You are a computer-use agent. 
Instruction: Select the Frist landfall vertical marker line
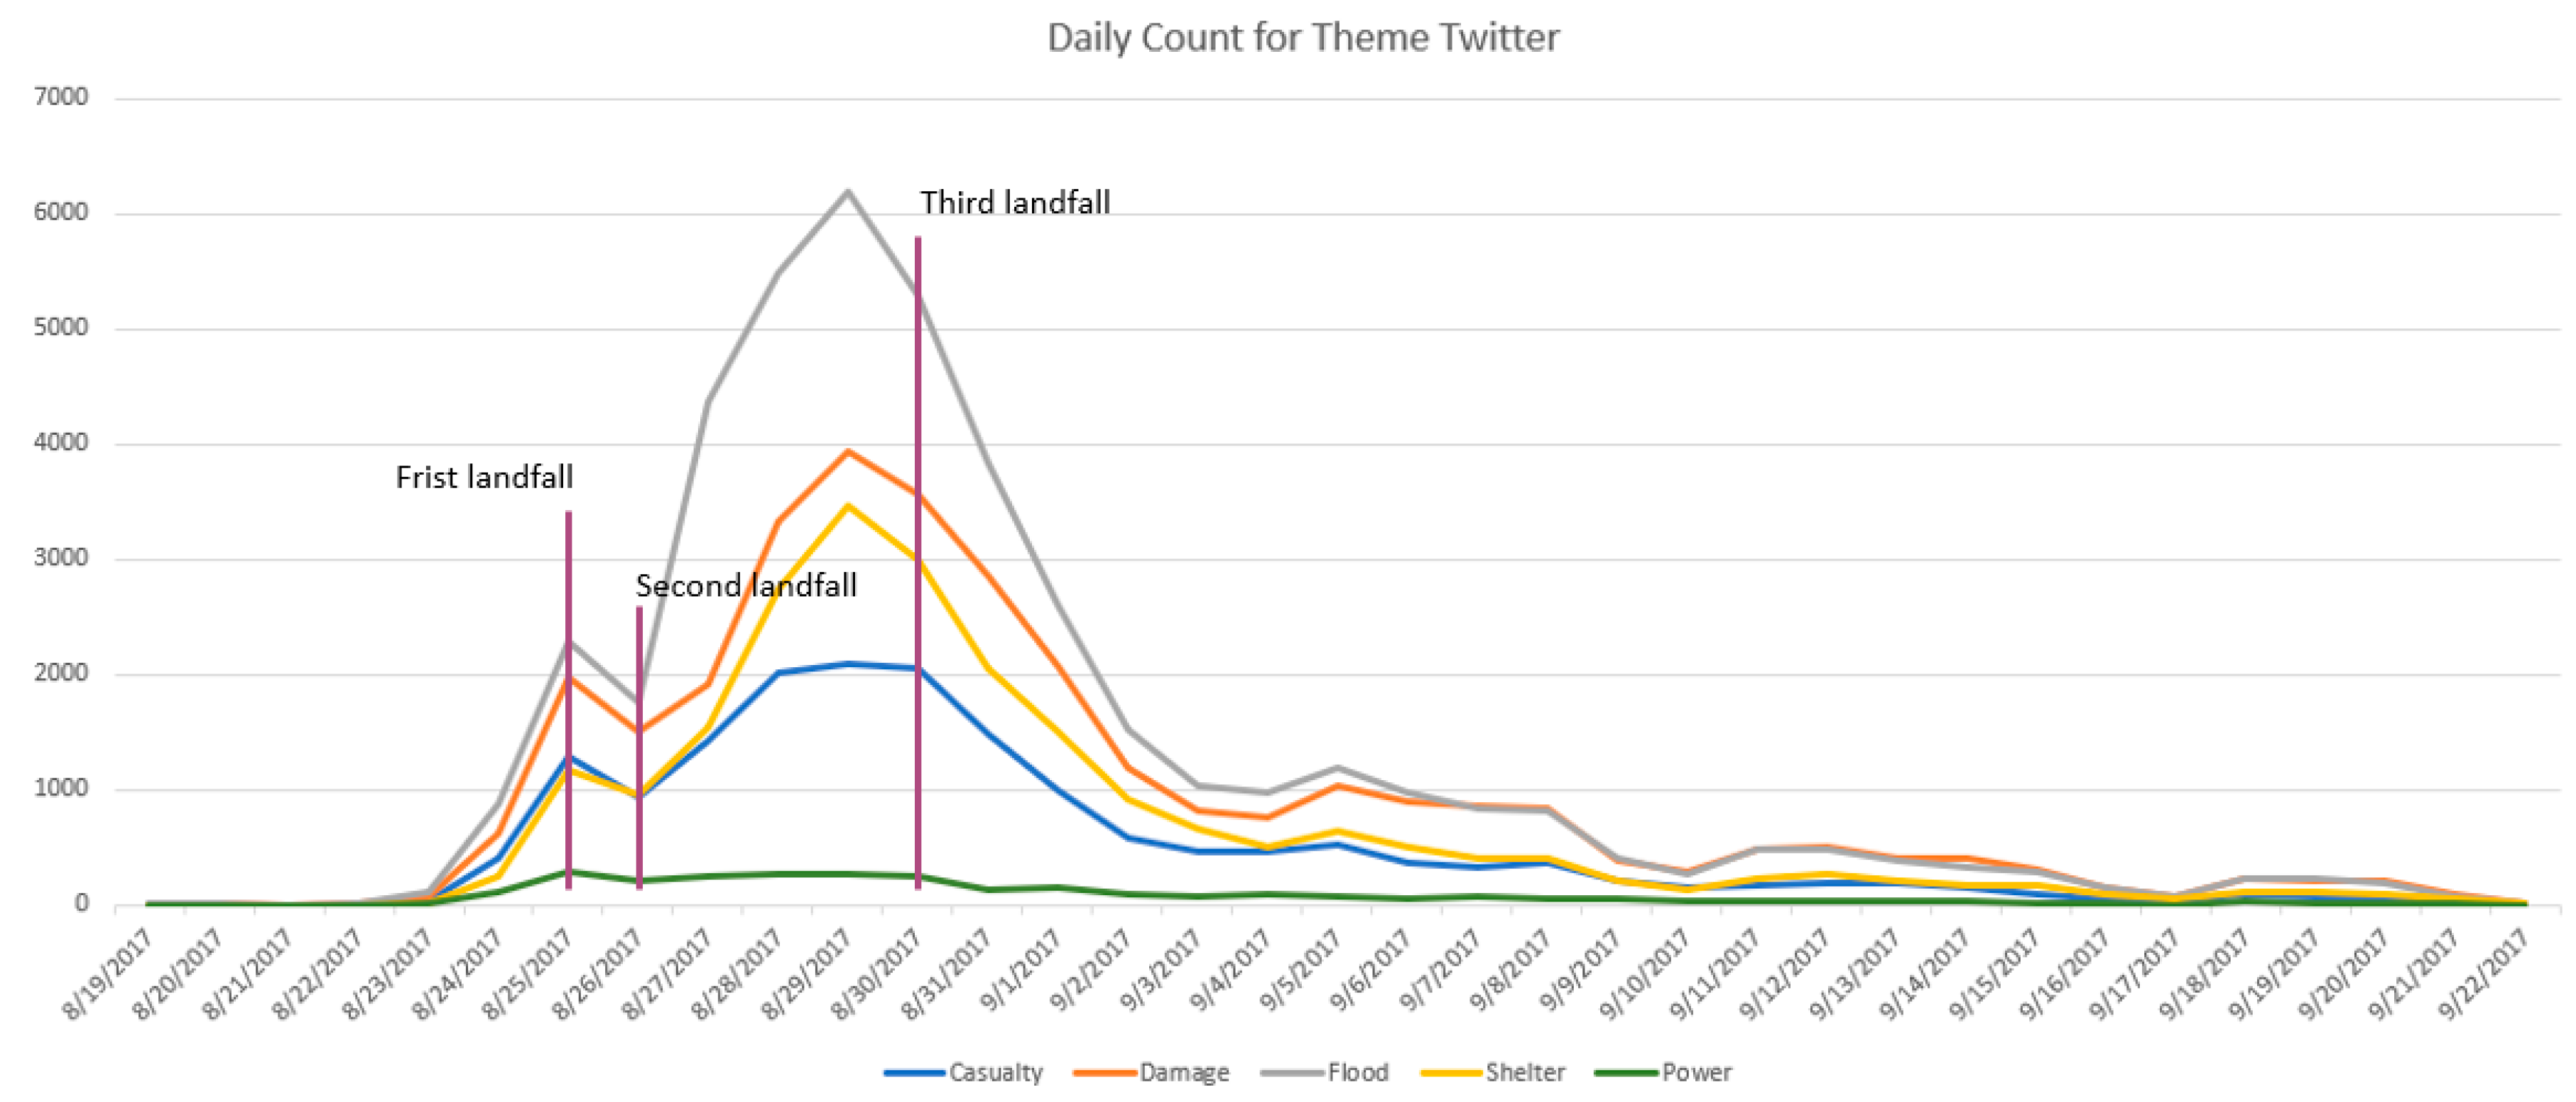[568, 700]
